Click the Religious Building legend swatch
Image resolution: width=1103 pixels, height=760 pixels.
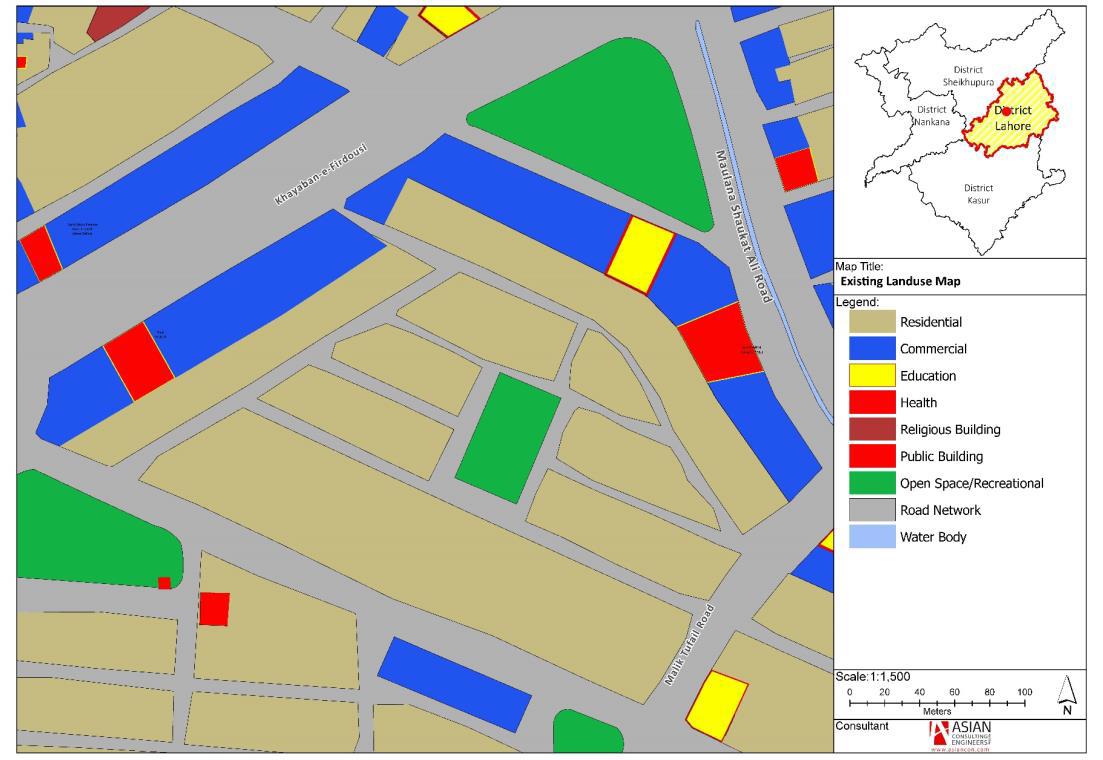[872, 430]
